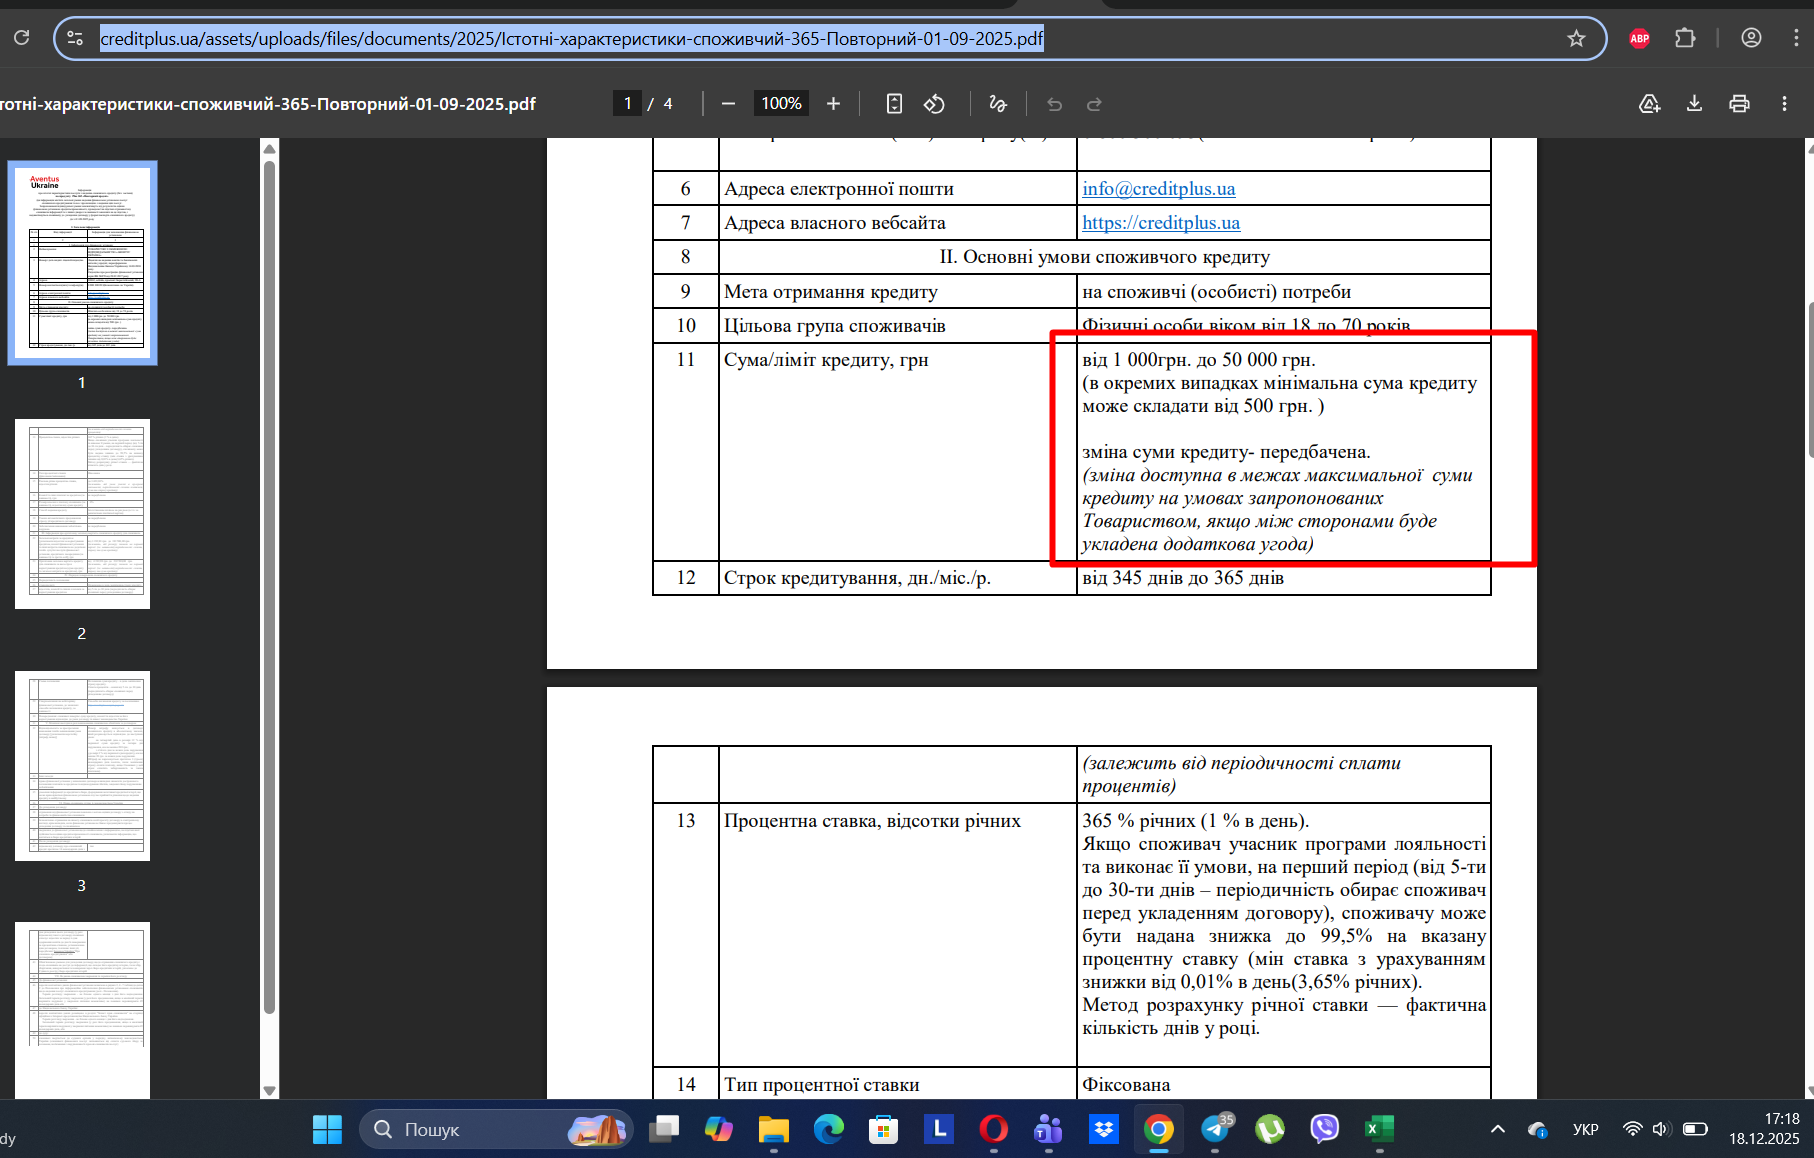
Task: Download the PDF file
Action: 1694,104
